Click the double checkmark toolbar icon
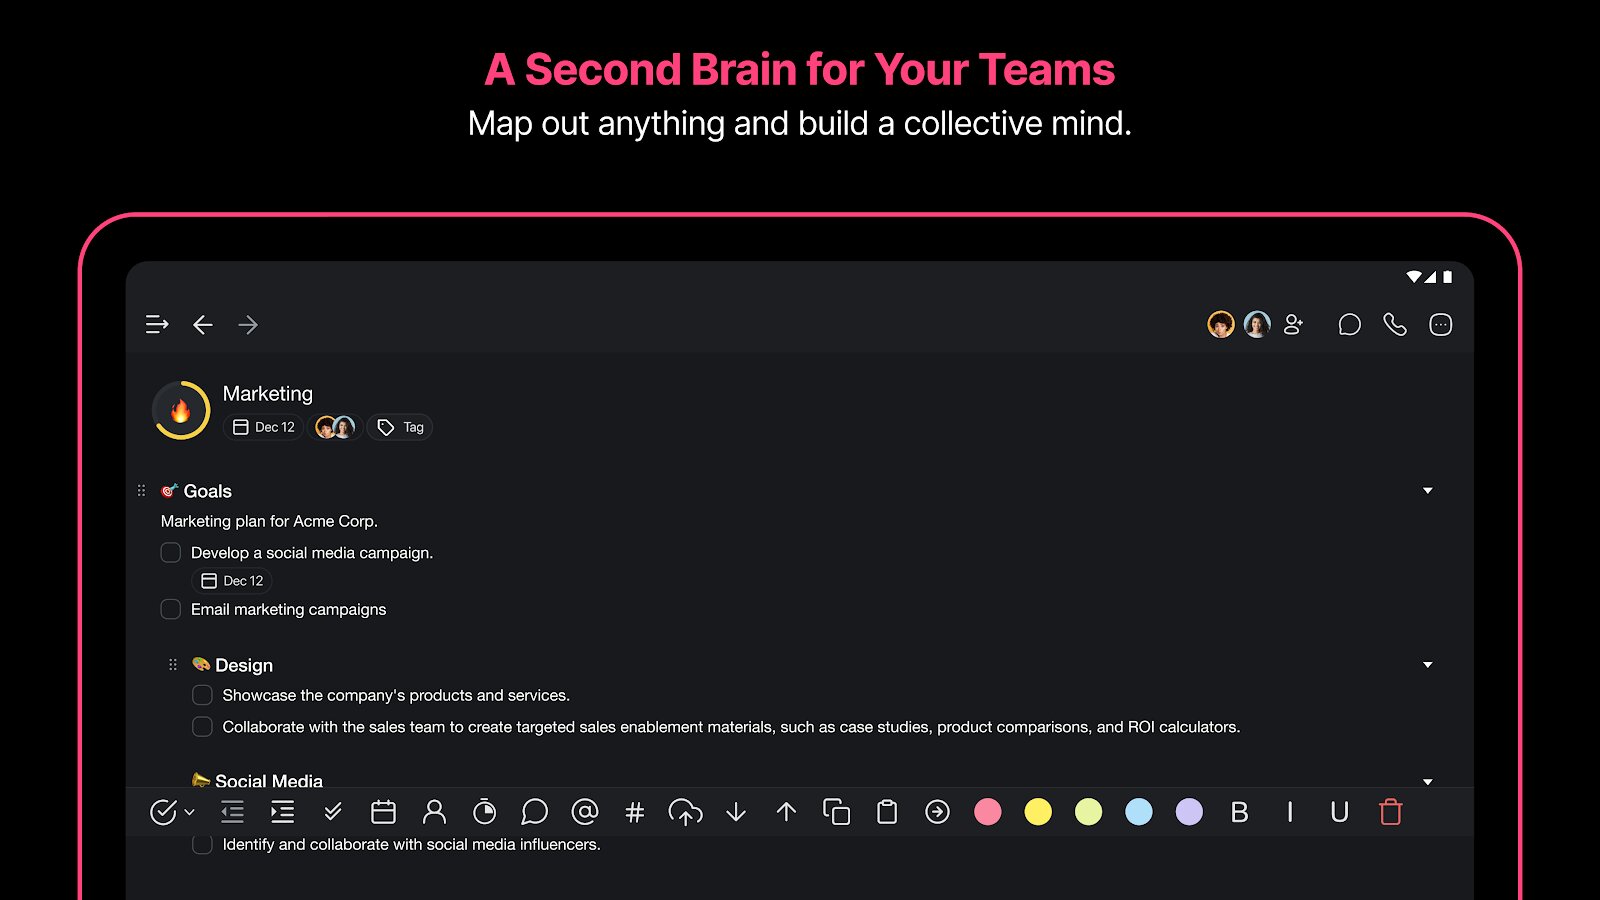Screen dimensions: 1600x900 click(333, 812)
